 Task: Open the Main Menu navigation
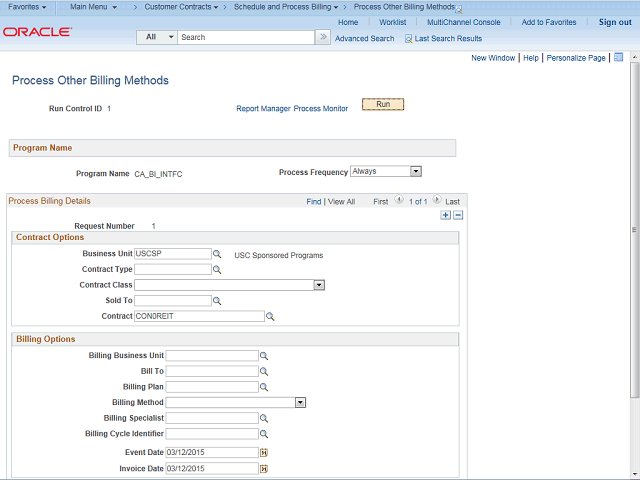pos(93,7)
